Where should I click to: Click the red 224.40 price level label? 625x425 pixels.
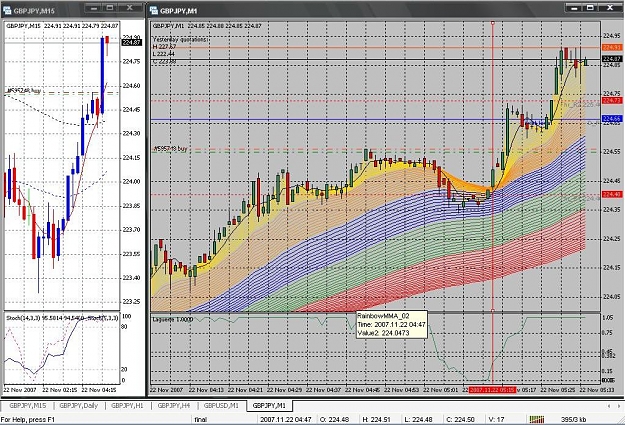pyautogui.click(x=611, y=194)
